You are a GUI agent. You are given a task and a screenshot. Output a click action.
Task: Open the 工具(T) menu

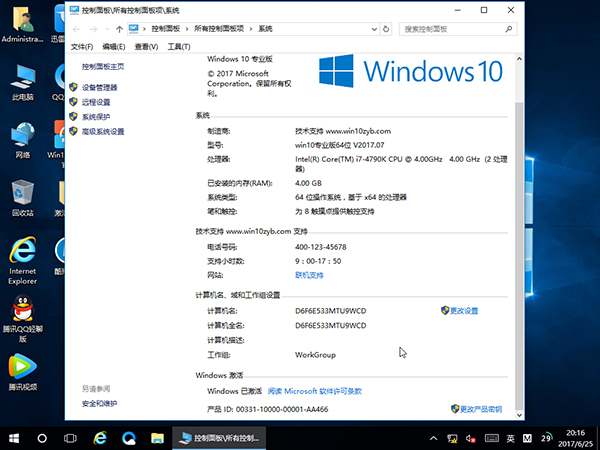coord(178,47)
